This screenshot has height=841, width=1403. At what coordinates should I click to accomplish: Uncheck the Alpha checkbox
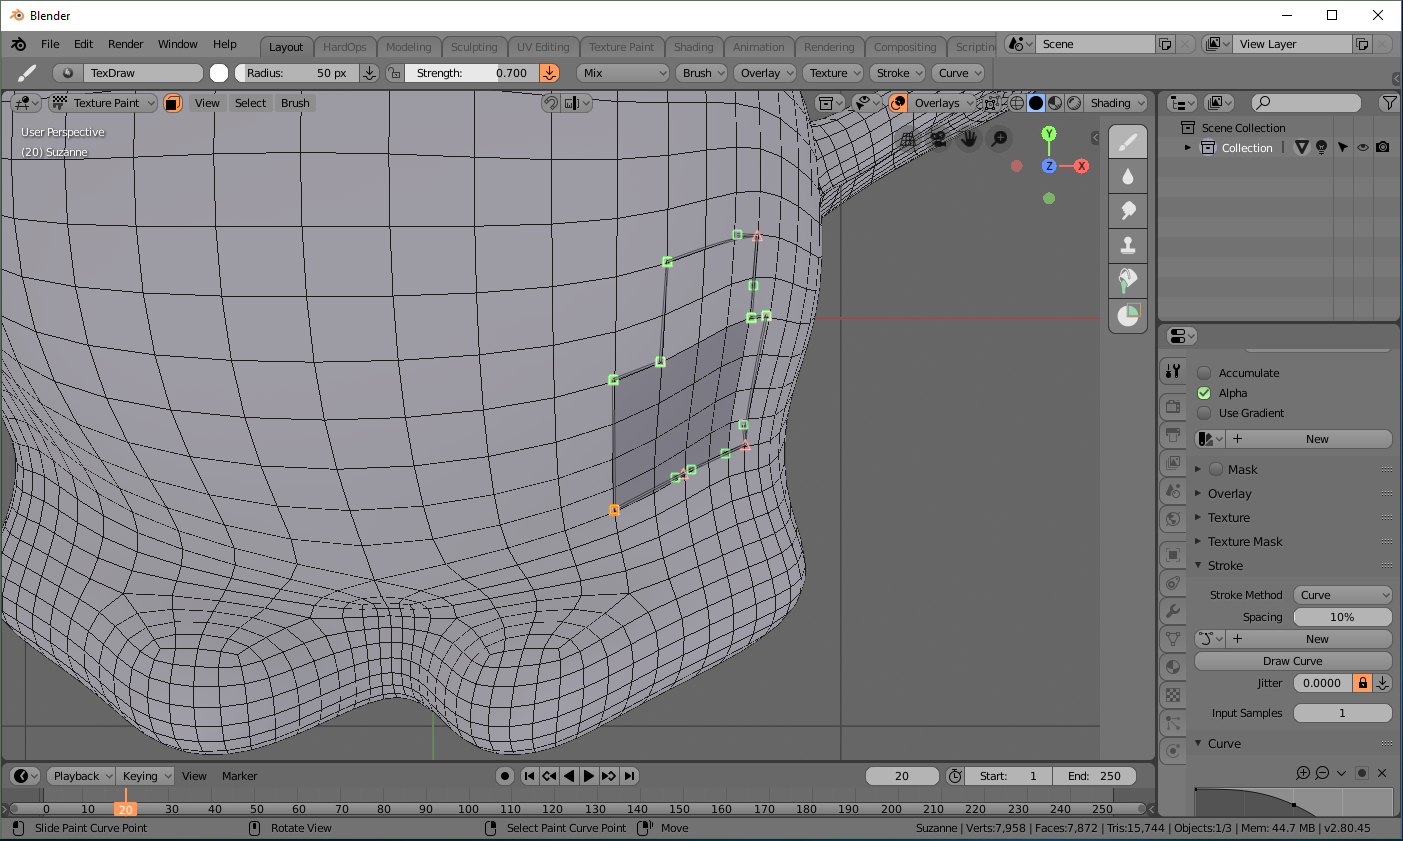click(x=1204, y=393)
